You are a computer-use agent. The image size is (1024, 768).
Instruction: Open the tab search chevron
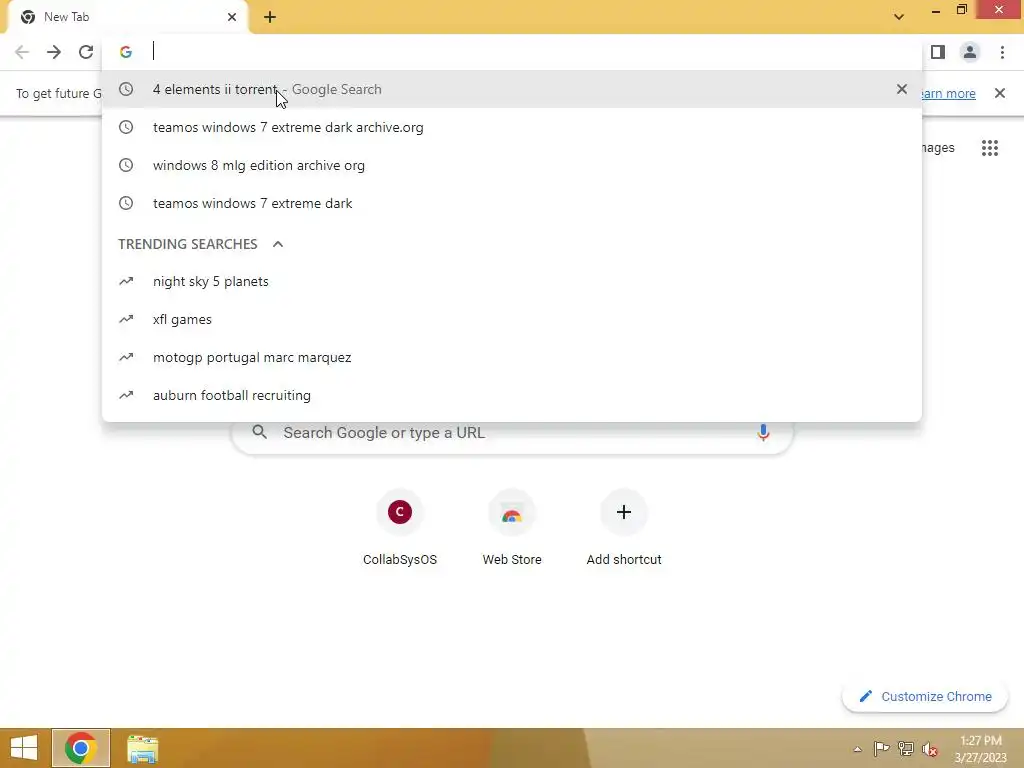point(899,16)
